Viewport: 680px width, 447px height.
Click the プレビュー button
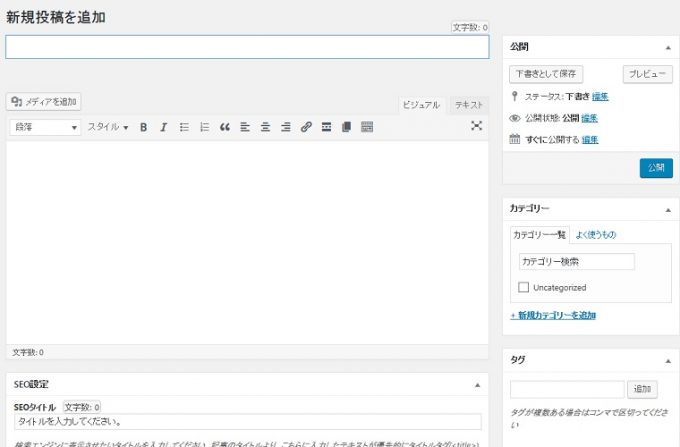(647, 74)
